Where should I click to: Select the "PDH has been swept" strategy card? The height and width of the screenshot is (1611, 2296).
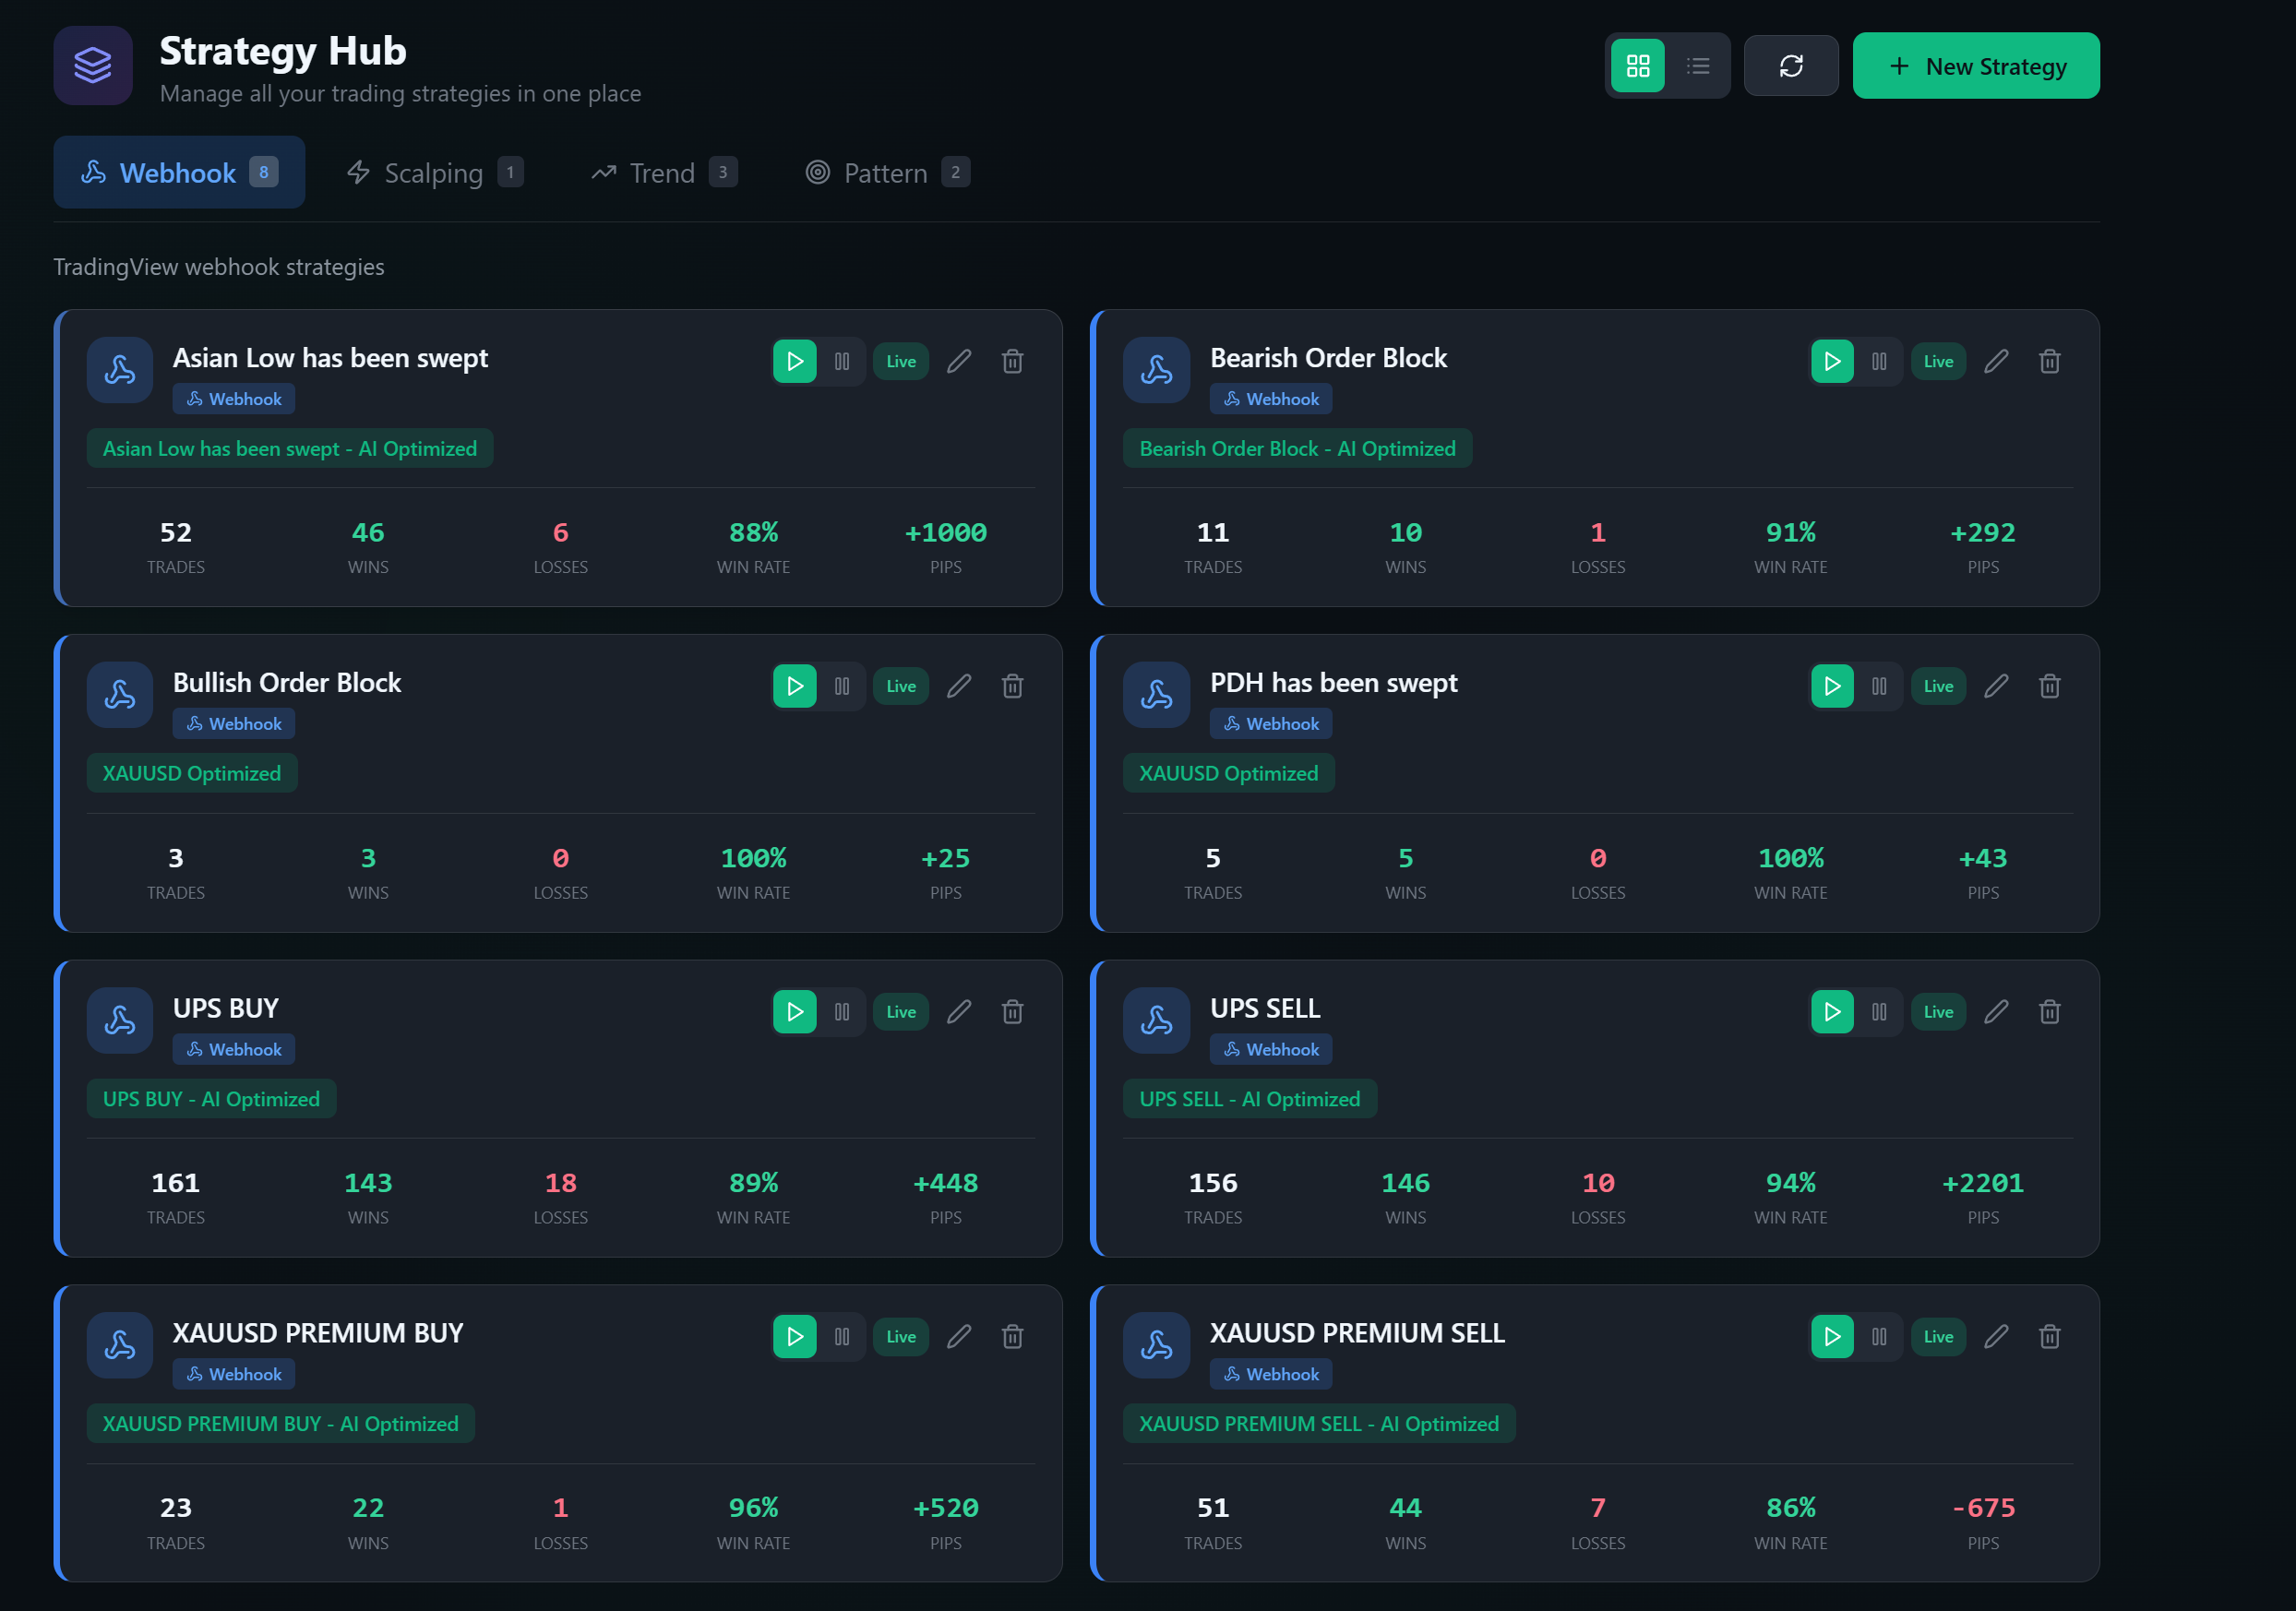click(x=1595, y=784)
